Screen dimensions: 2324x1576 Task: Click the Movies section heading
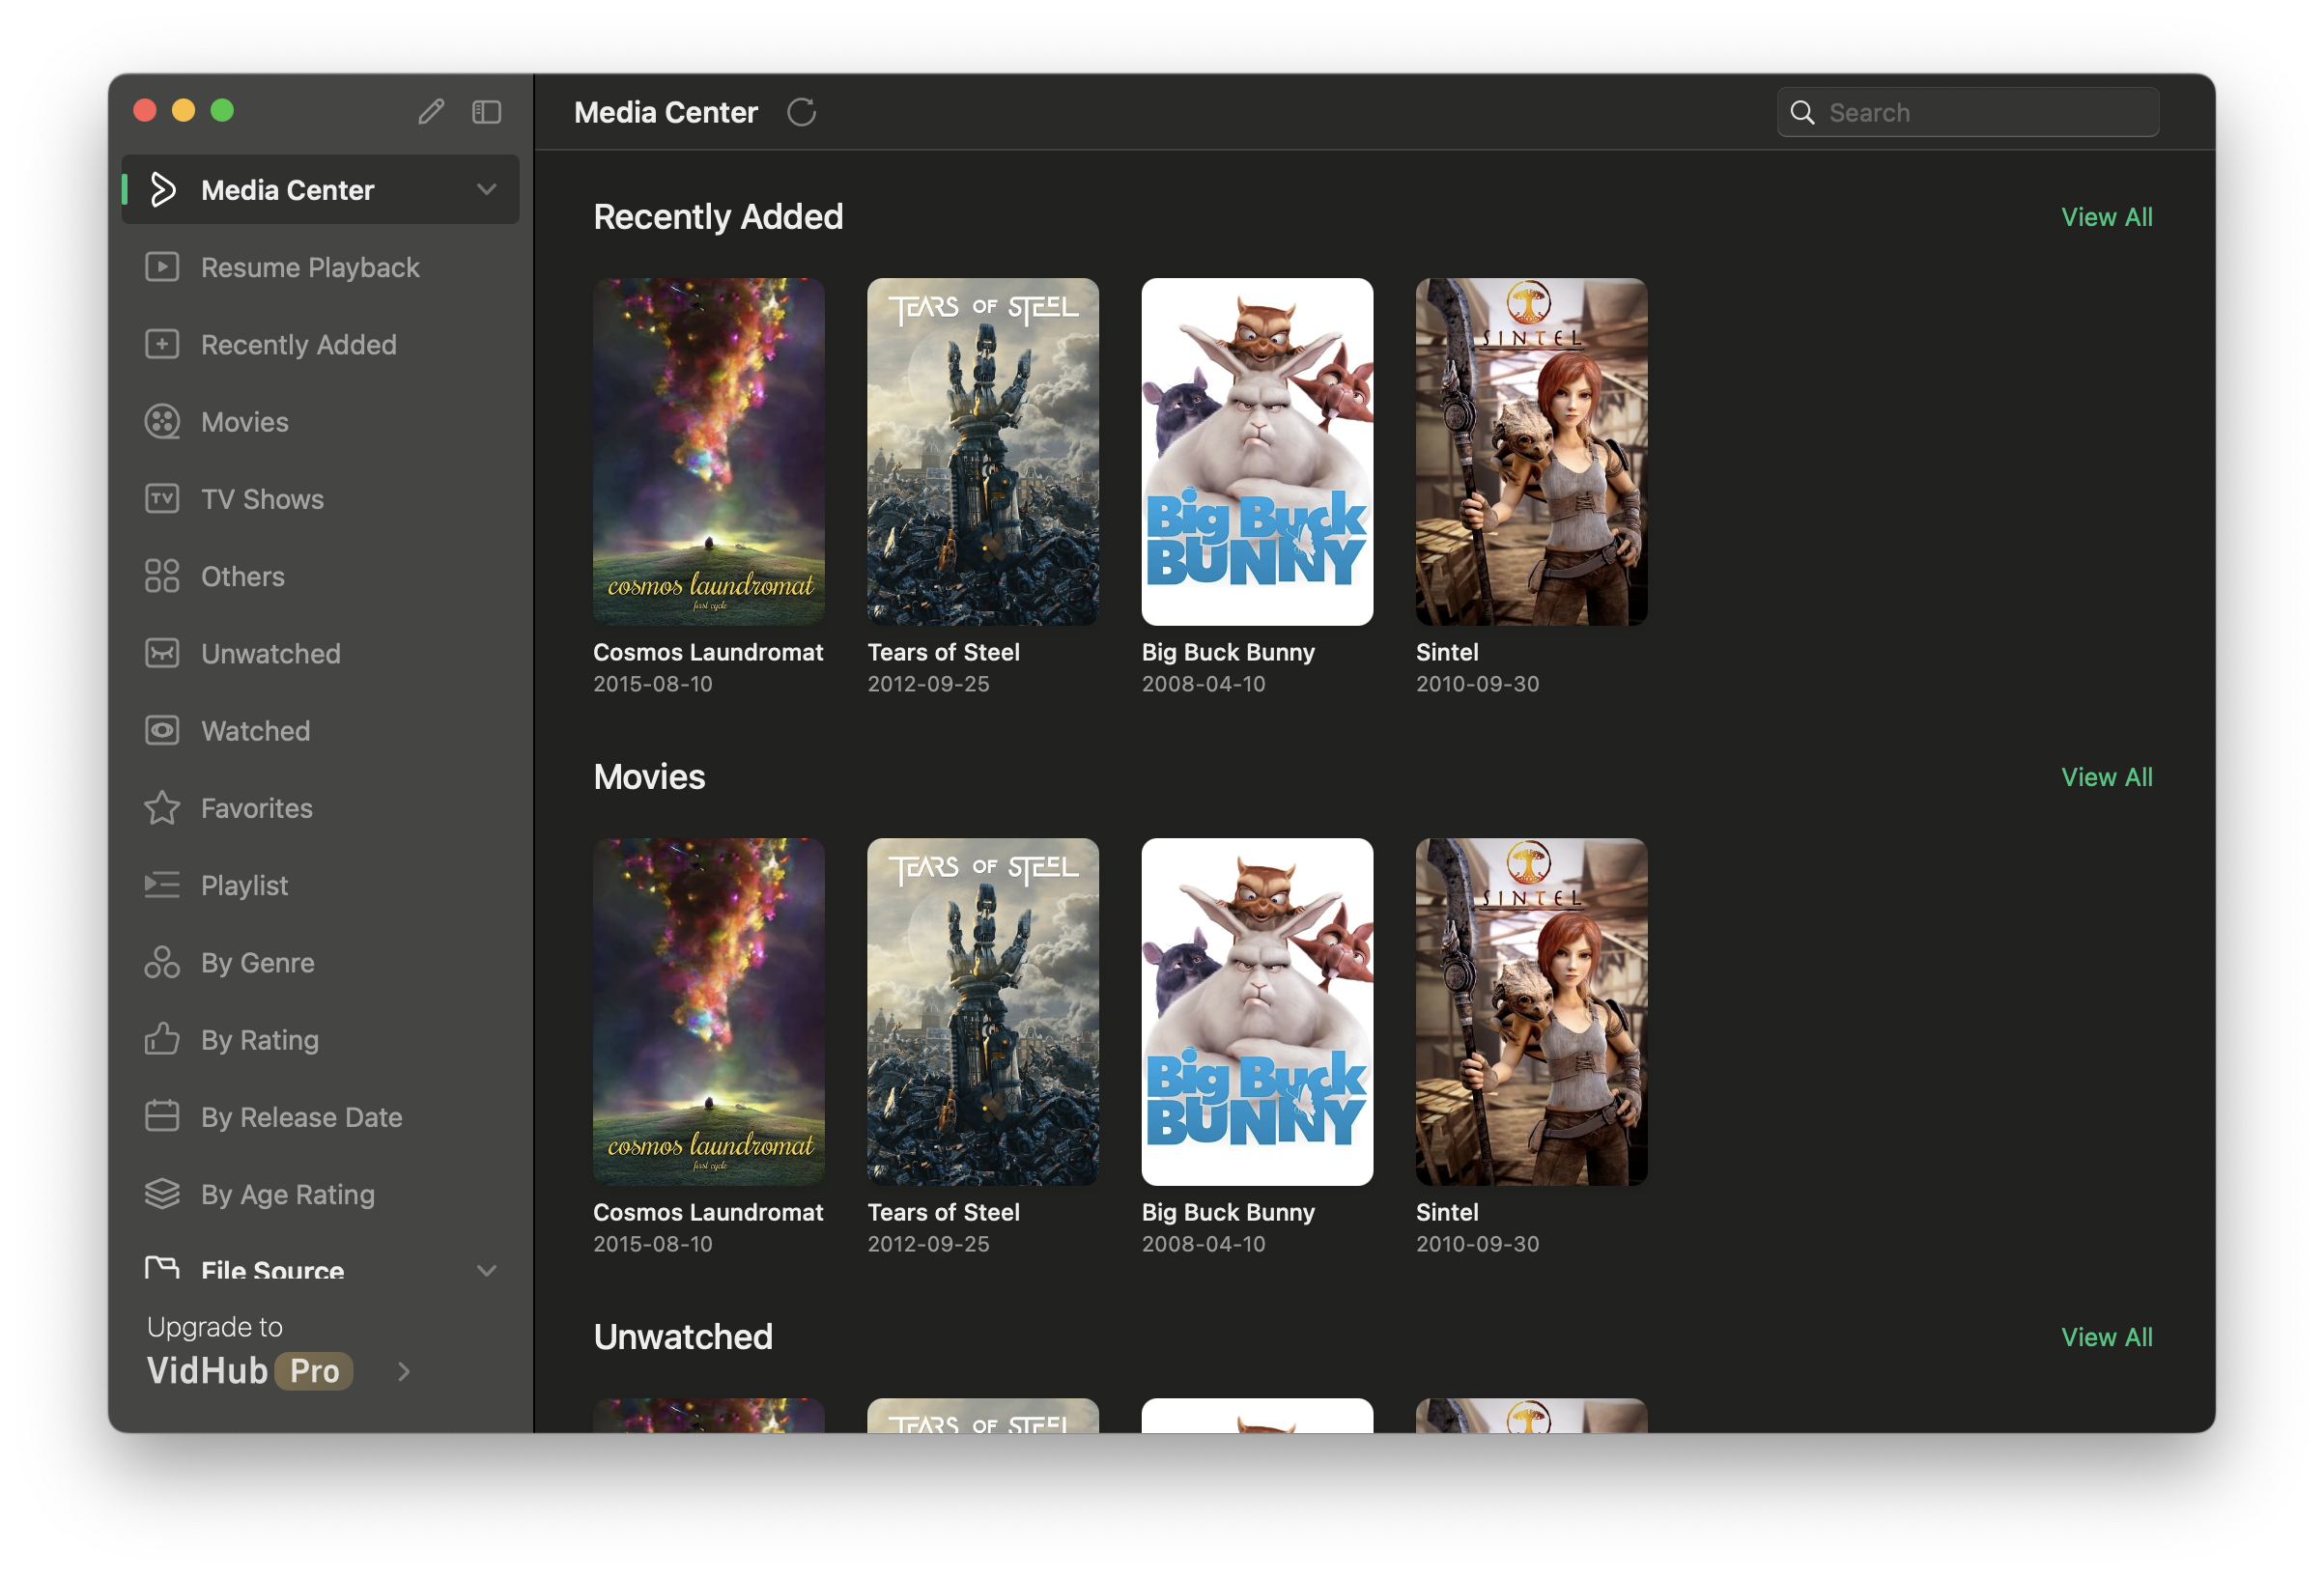pos(649,776)
